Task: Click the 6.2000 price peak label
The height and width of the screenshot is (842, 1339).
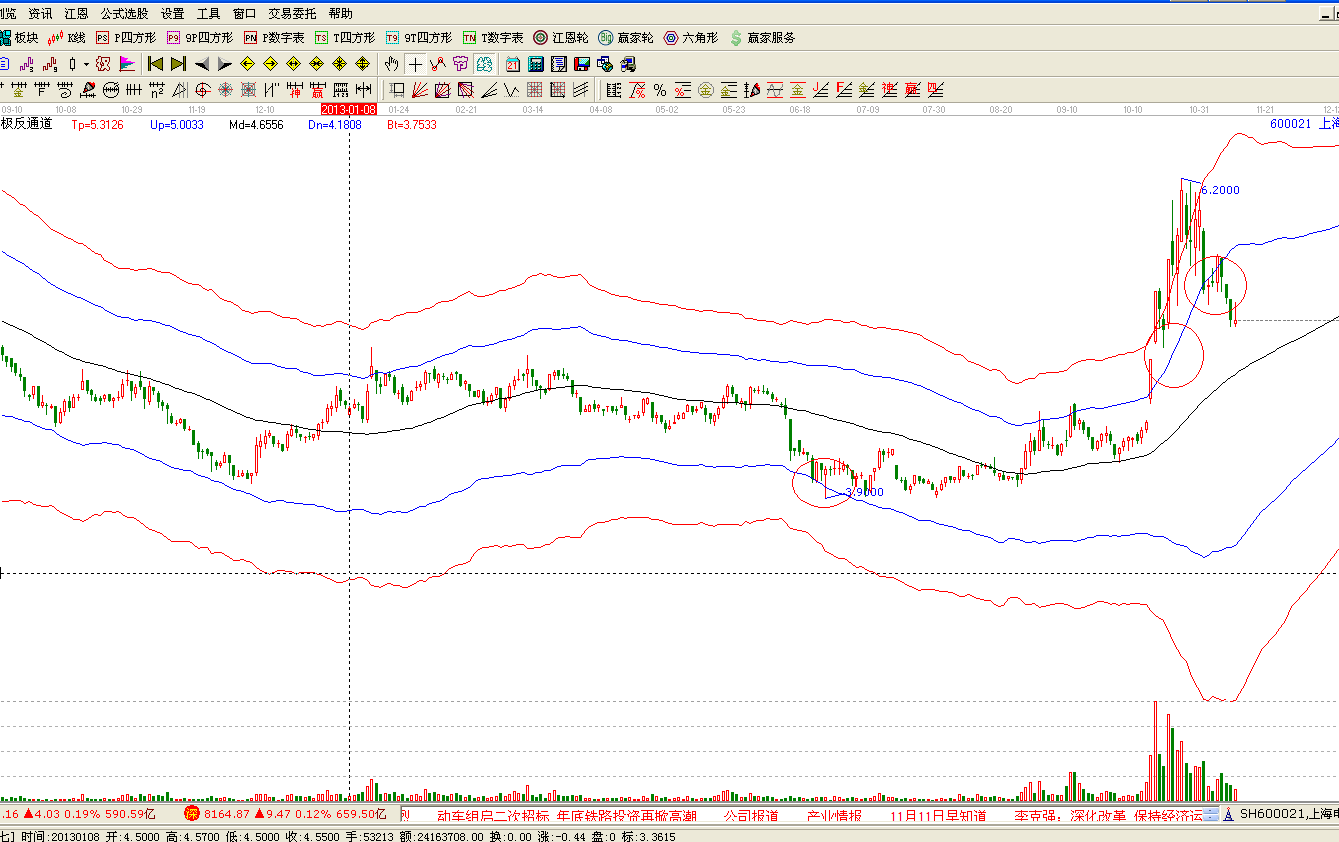Action: (x=1220, y=190)
